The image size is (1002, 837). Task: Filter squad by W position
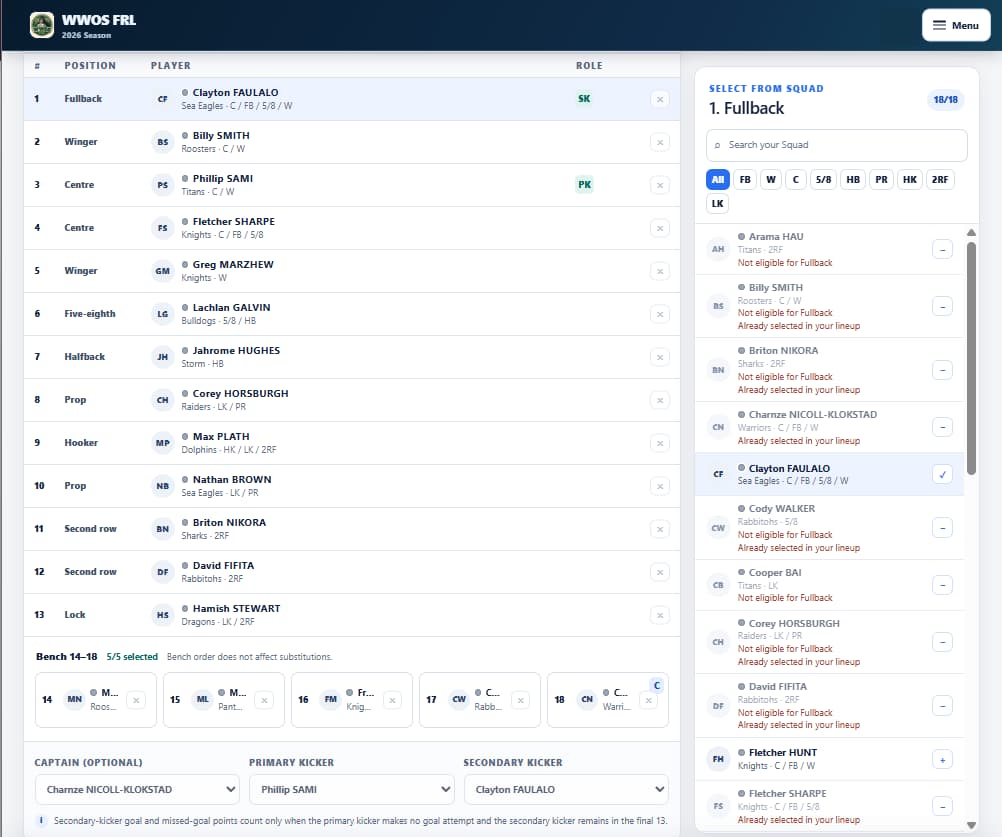pyautogui.click(x=771, y=180)
